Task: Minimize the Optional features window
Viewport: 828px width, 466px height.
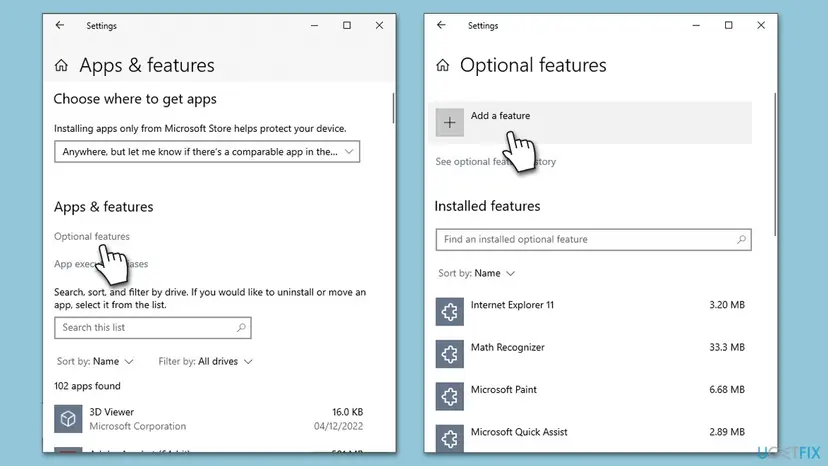Action: (x=696, y=25)
